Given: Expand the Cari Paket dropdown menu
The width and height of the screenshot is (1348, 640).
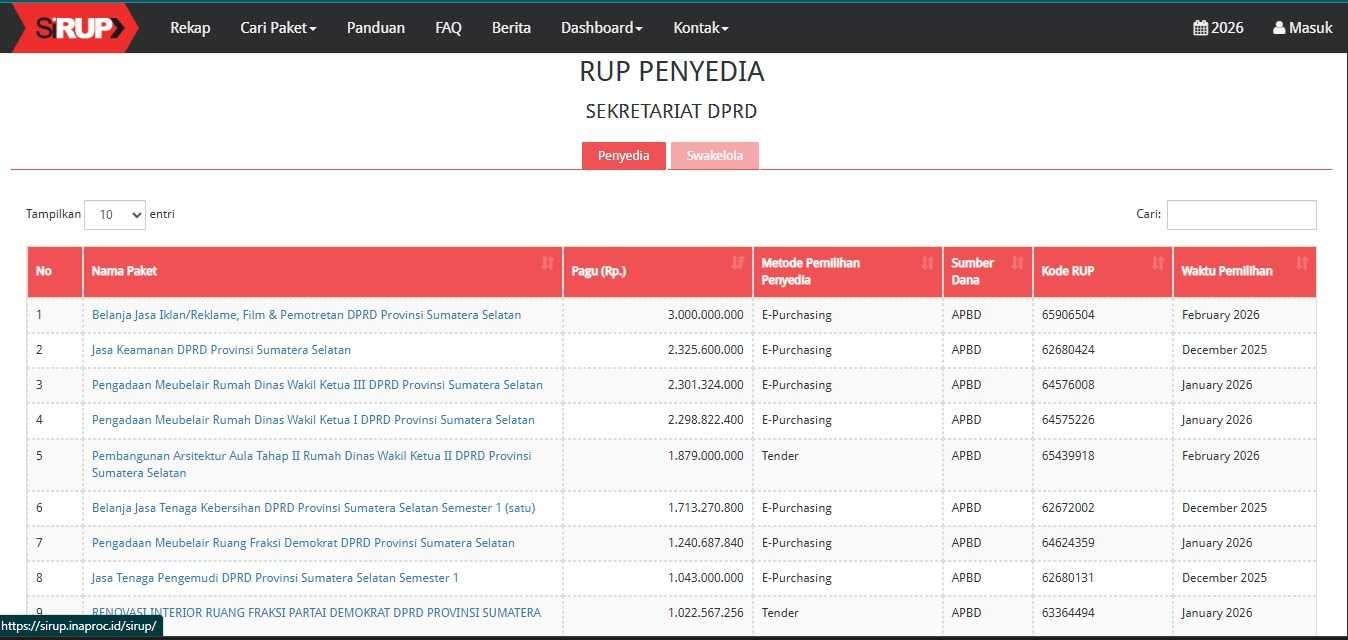Looking at the screenshot, I should point(278,28).
